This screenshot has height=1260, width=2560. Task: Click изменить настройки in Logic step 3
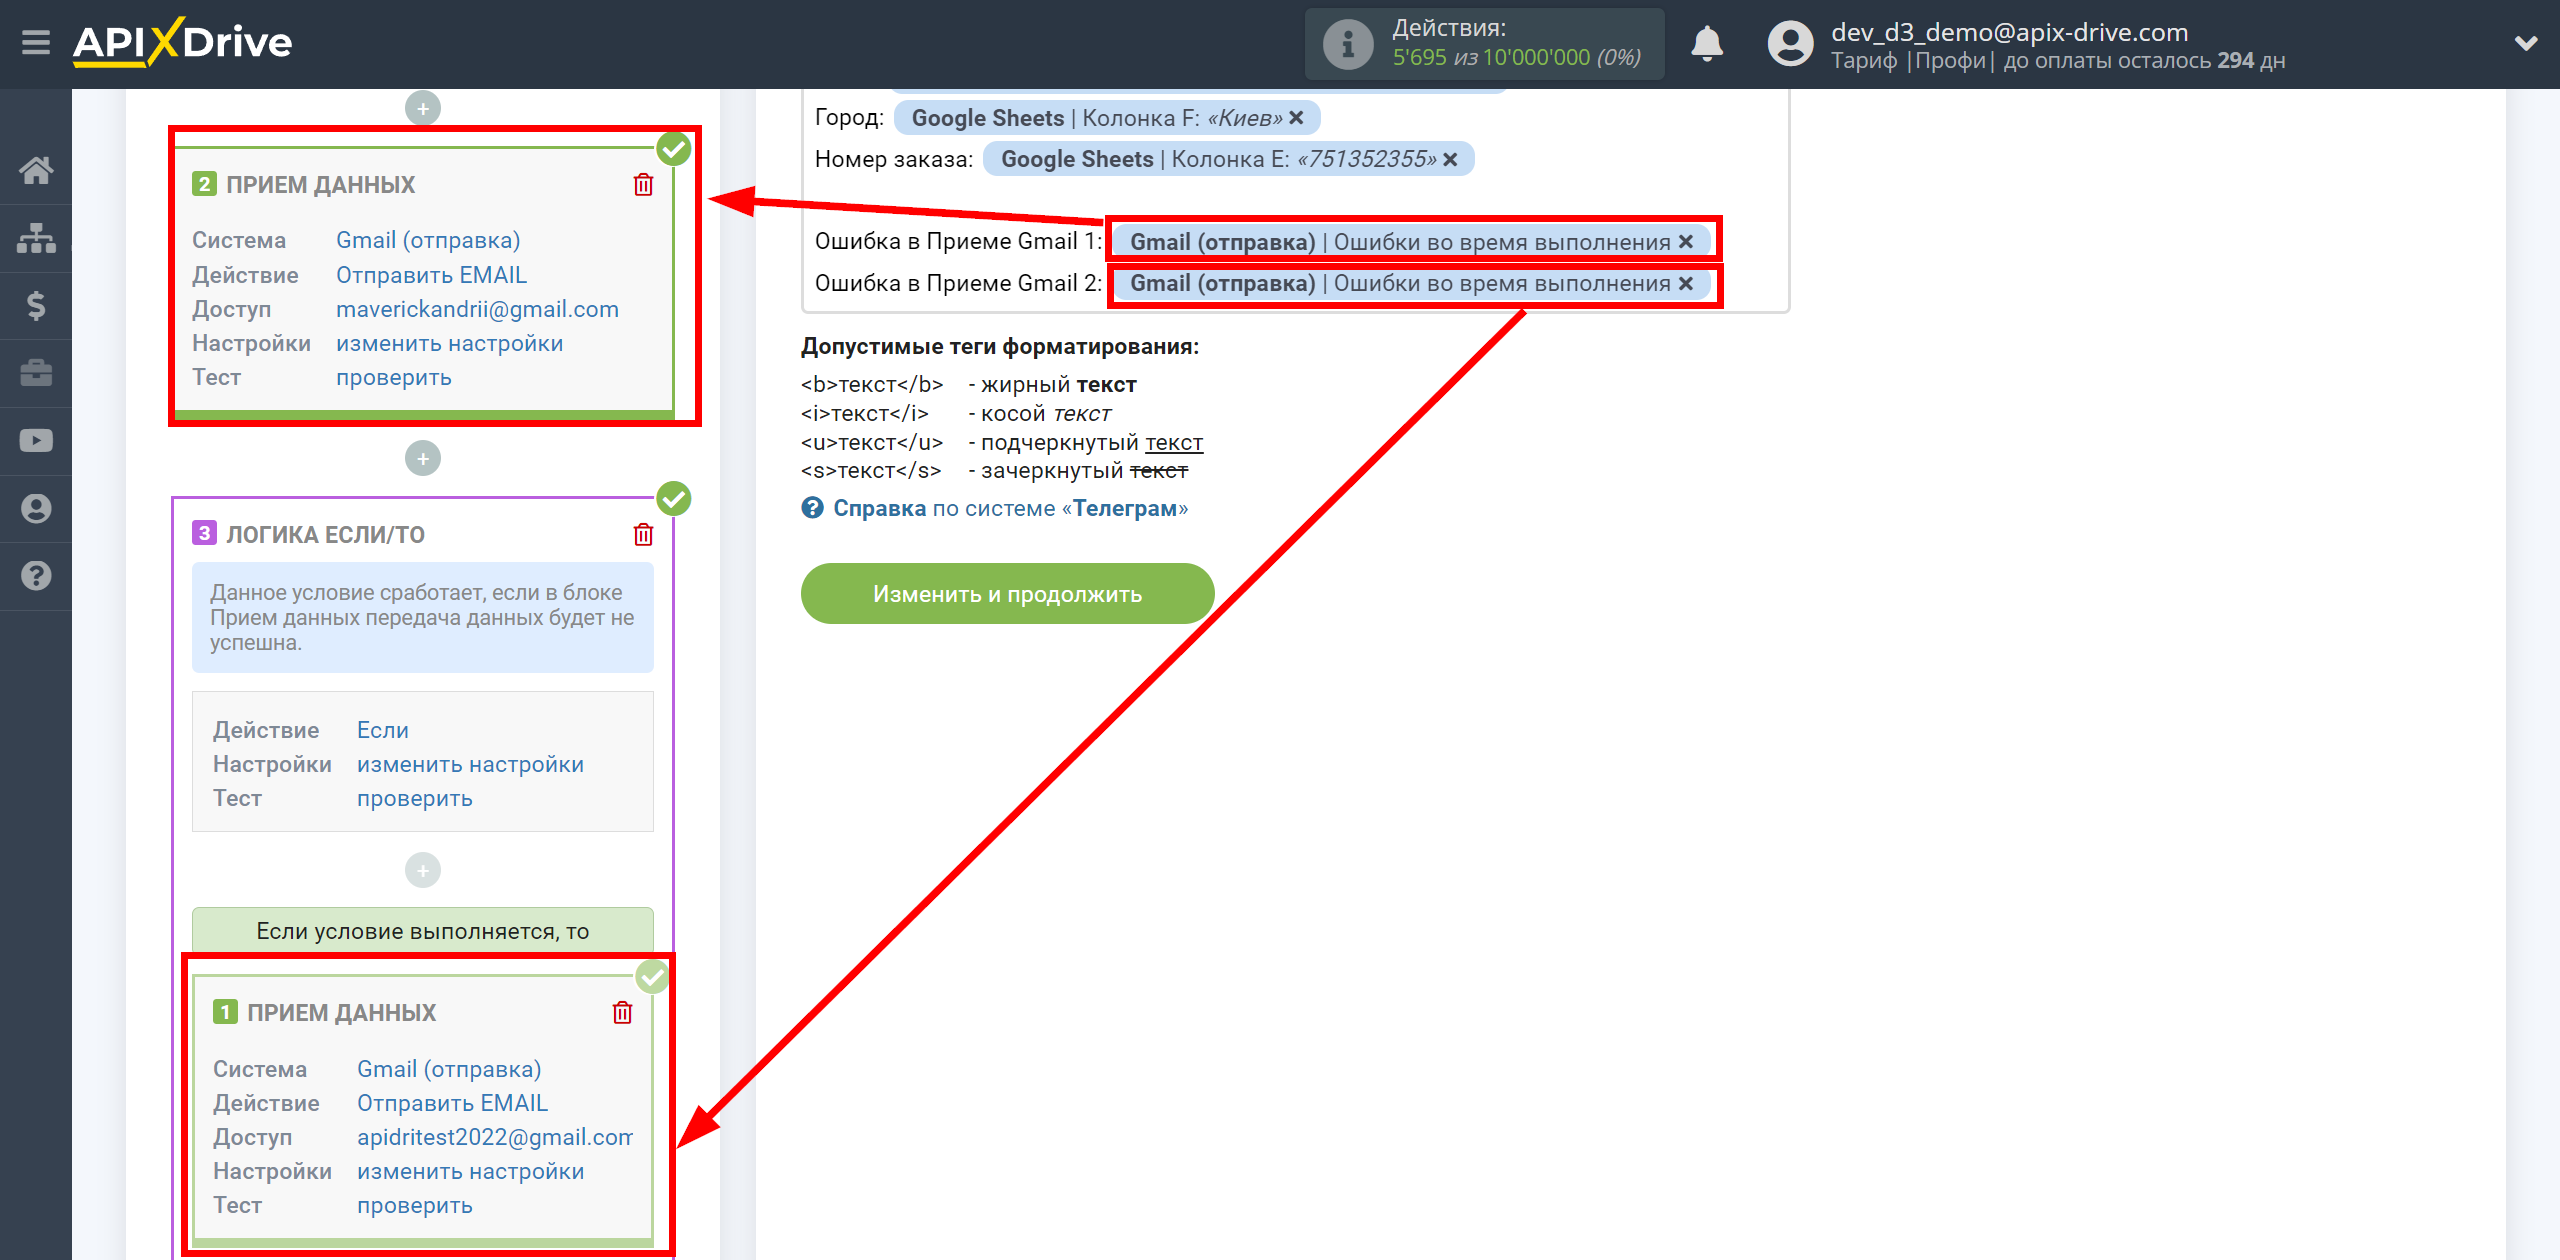[x=470, y=765]
